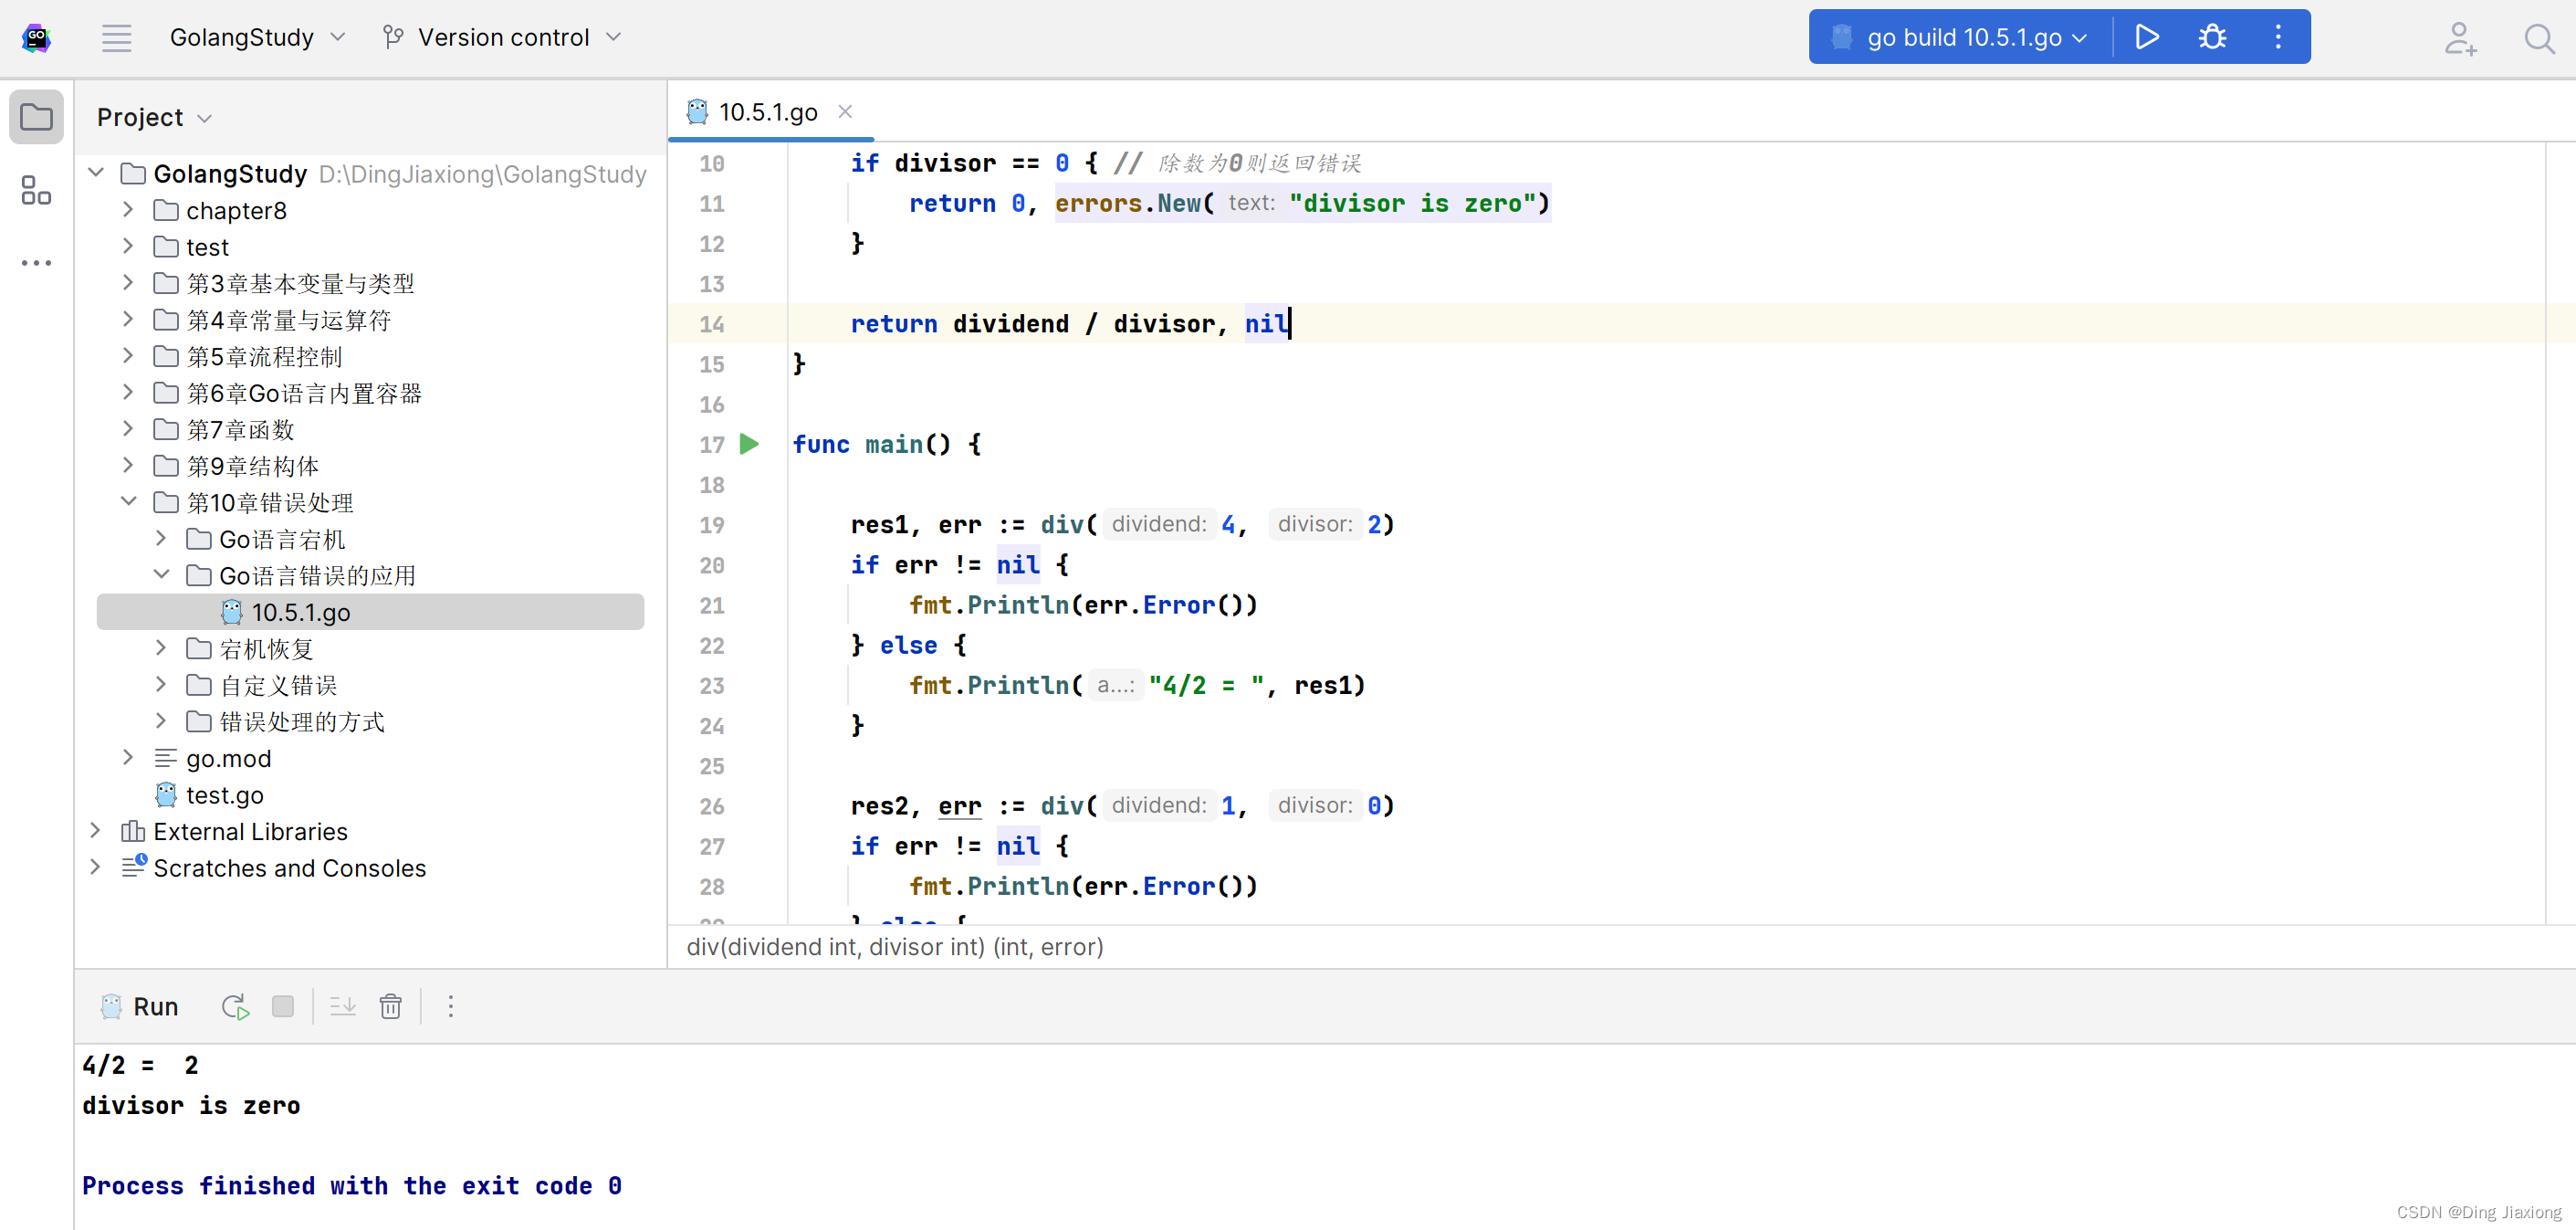Click the gutter run arrow beside main
This screenshot has height=1230, width=2576.
coord(749,444)
